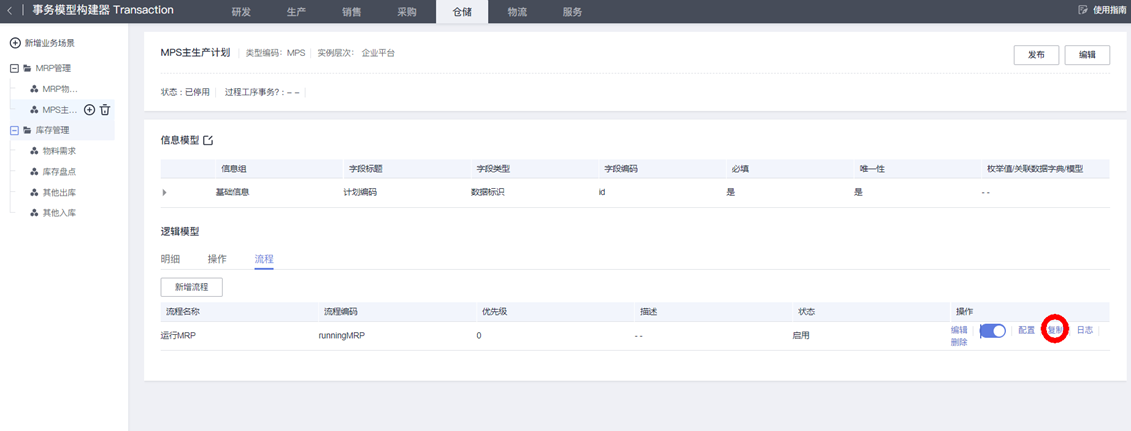Switch to the 明细 logic tab
Screen dimensions: 1131x431
pos(170,259)
